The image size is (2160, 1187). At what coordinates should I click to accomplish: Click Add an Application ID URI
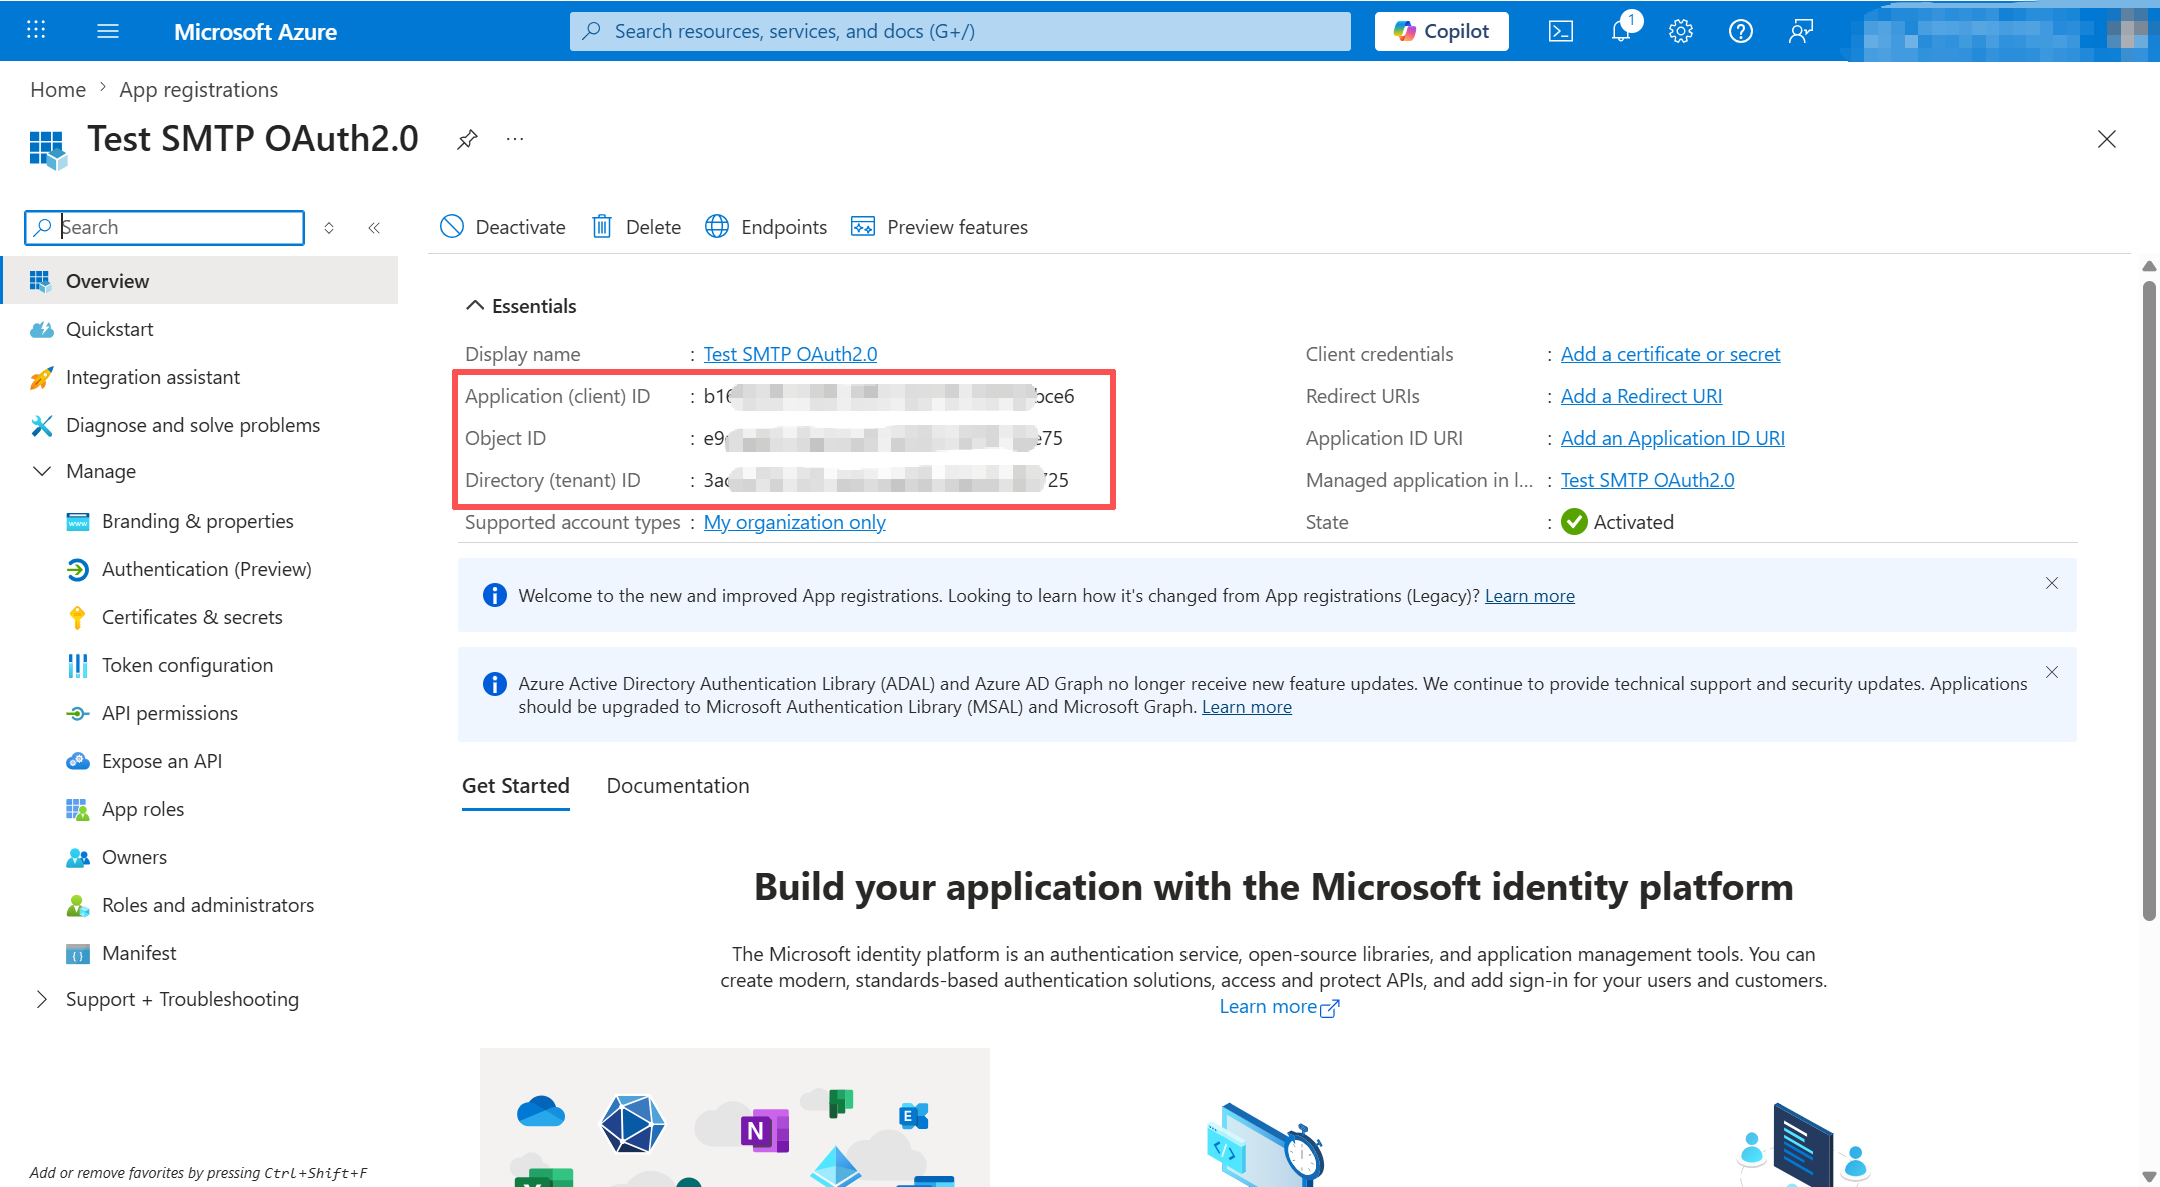click(x=1672, y=438)
